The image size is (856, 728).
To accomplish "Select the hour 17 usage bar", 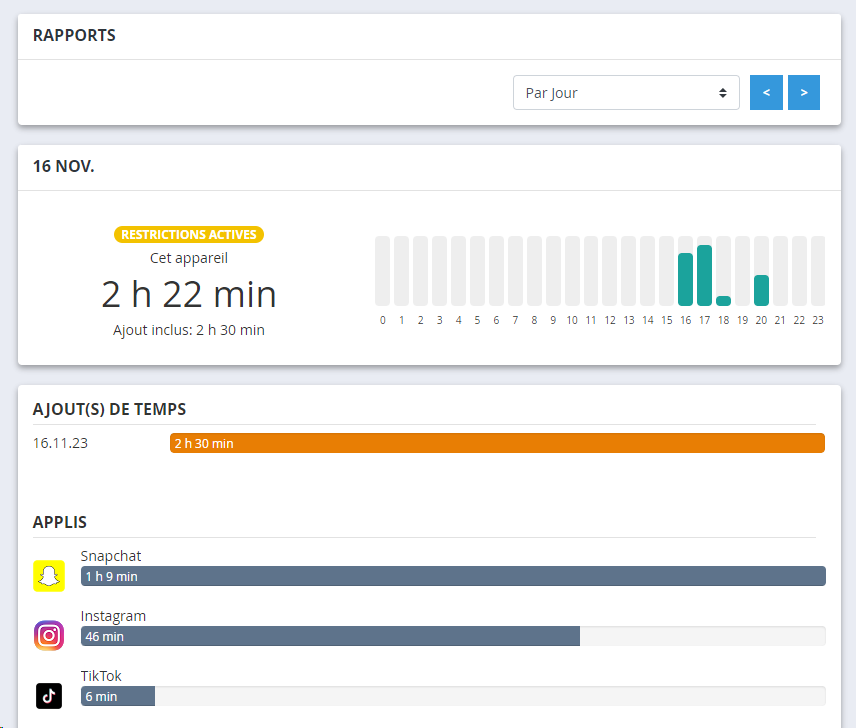I will click(704, 275).
